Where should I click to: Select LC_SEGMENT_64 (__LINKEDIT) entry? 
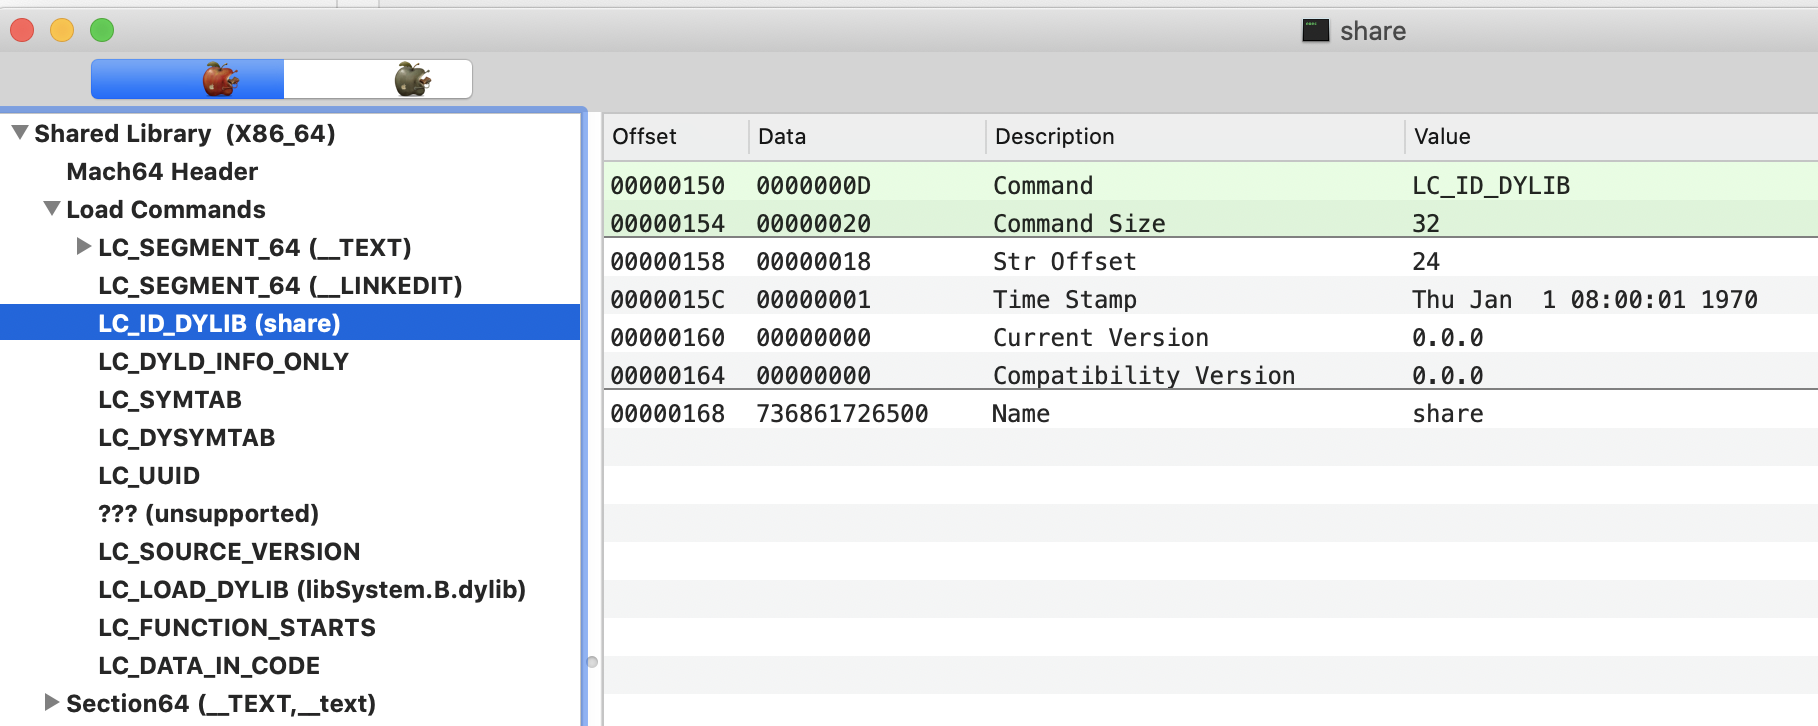click(280, 286)
